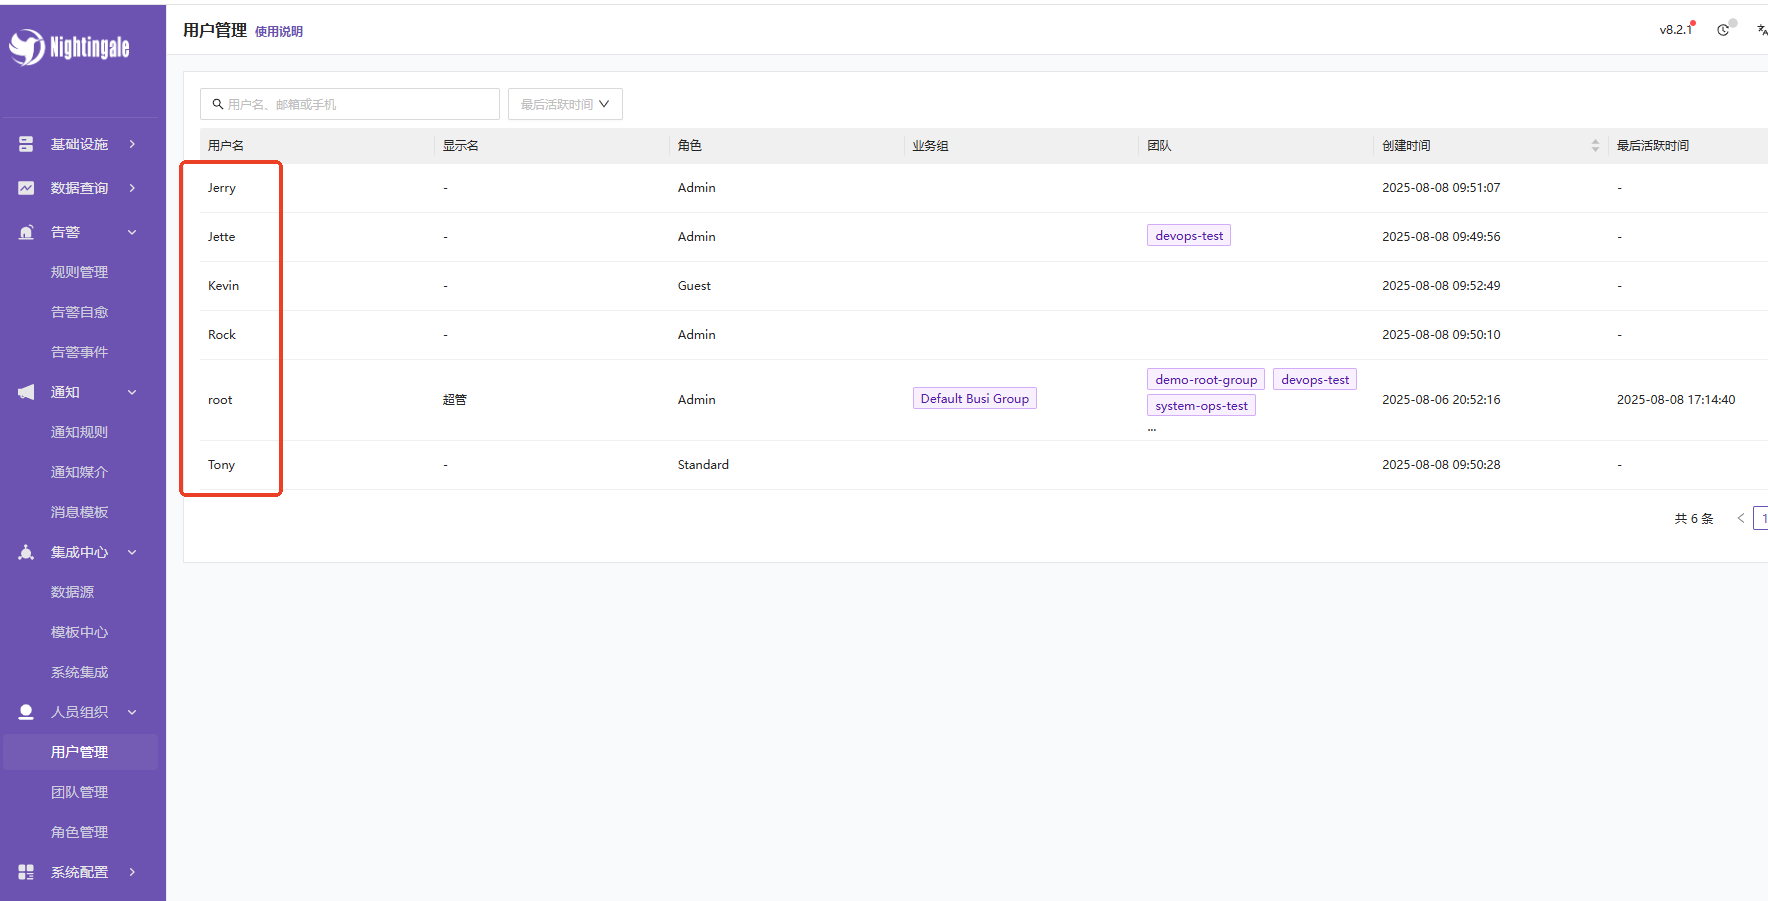Viewport: 1768px width, 901px height.
Task: Click the personnel organization (人员组织) user icon
Action: click(x=26, y=712)
